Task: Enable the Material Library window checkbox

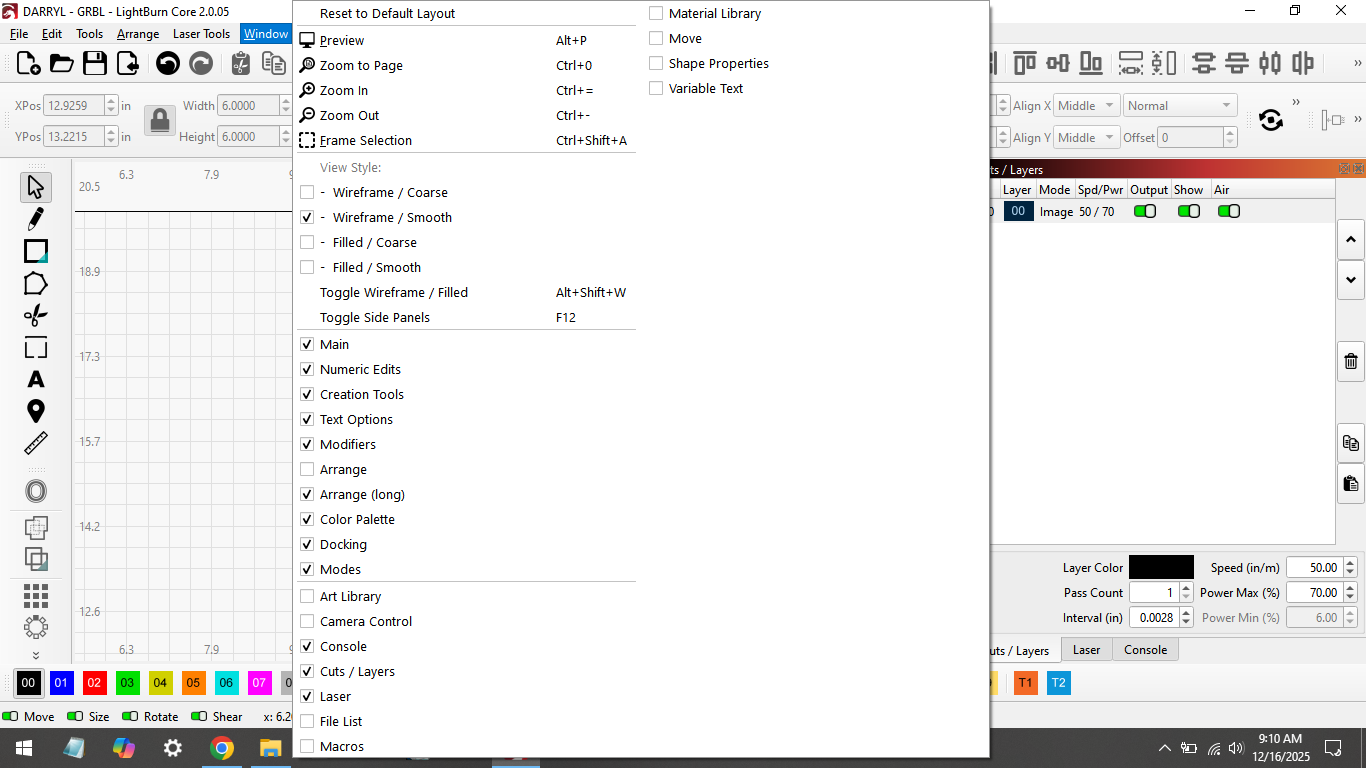Action: tap(657, 14)
